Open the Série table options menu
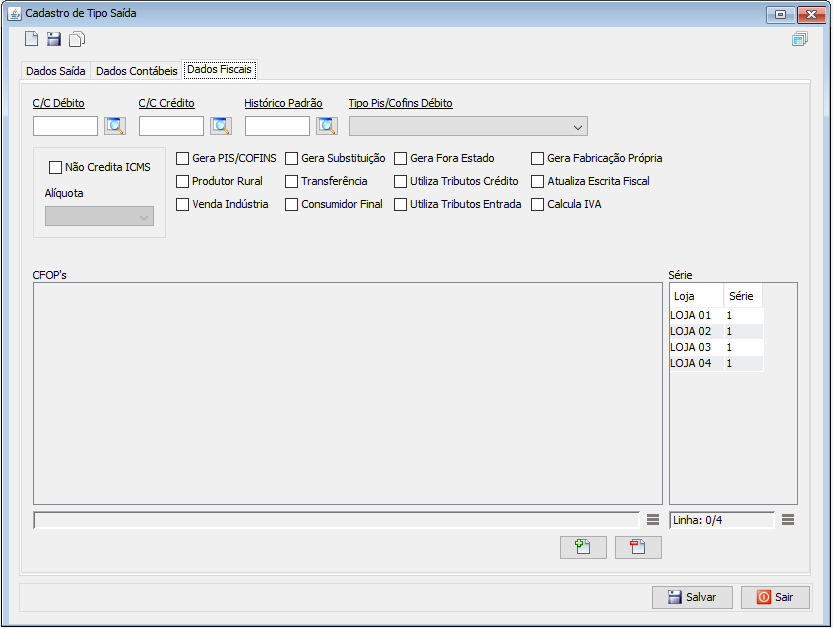Image resolution: width=833 pixels, height=629 pixels. click(788, 520)
